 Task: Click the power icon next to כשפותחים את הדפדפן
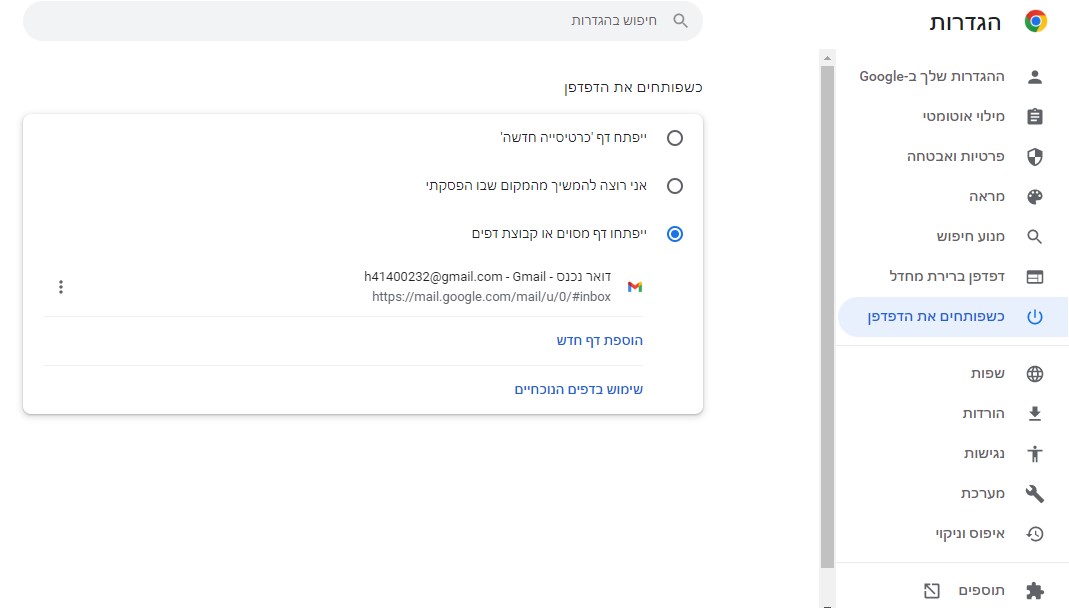click(x=1035, y=316)
